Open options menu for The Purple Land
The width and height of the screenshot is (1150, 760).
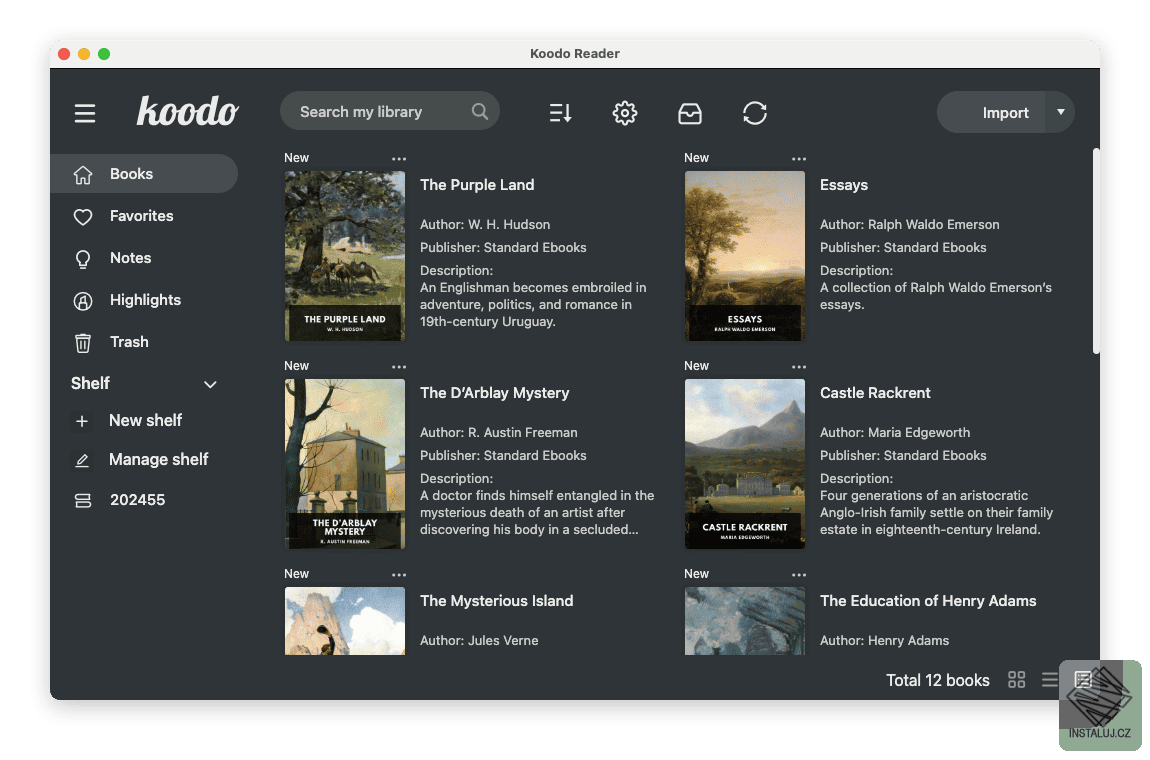[x=398, y=158]
